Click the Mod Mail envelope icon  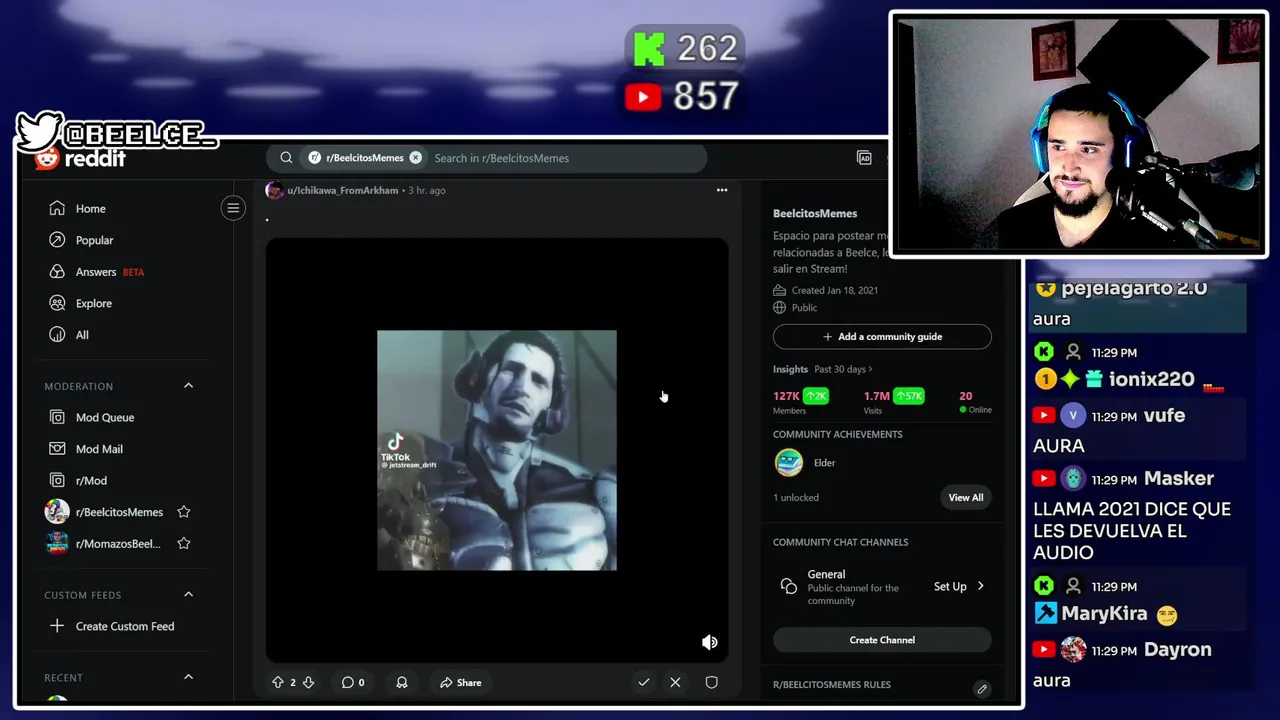pos(57,449)
